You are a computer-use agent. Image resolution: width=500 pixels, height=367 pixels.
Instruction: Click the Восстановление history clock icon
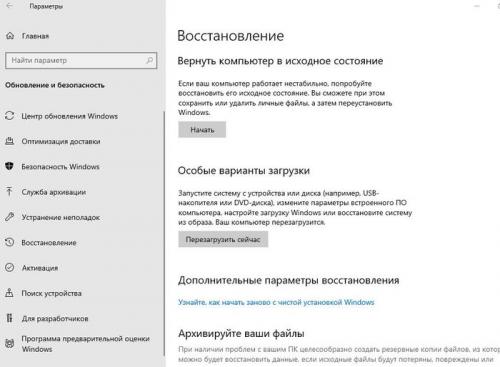click(x=10, y=242)
